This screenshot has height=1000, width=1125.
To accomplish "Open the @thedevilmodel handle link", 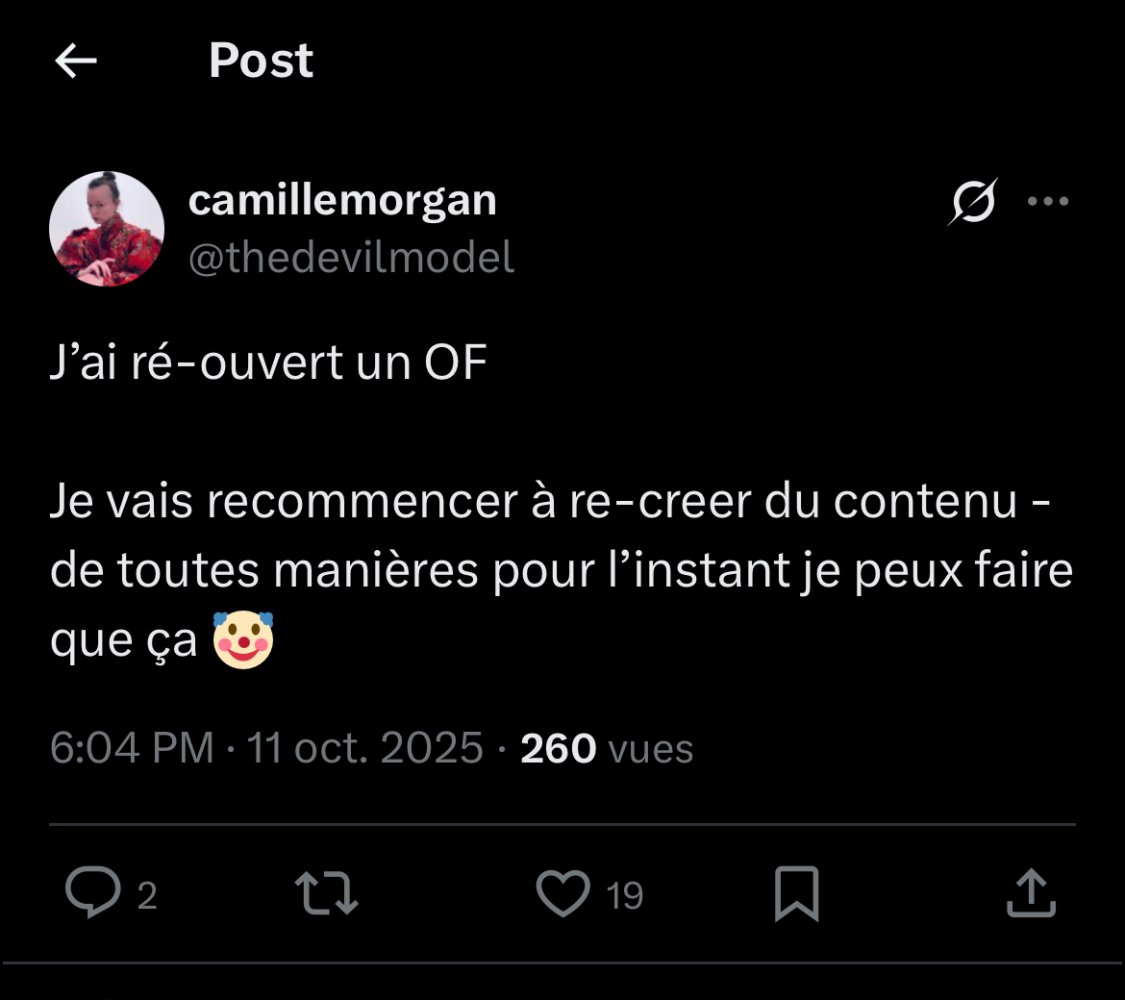I will point(351,258).
